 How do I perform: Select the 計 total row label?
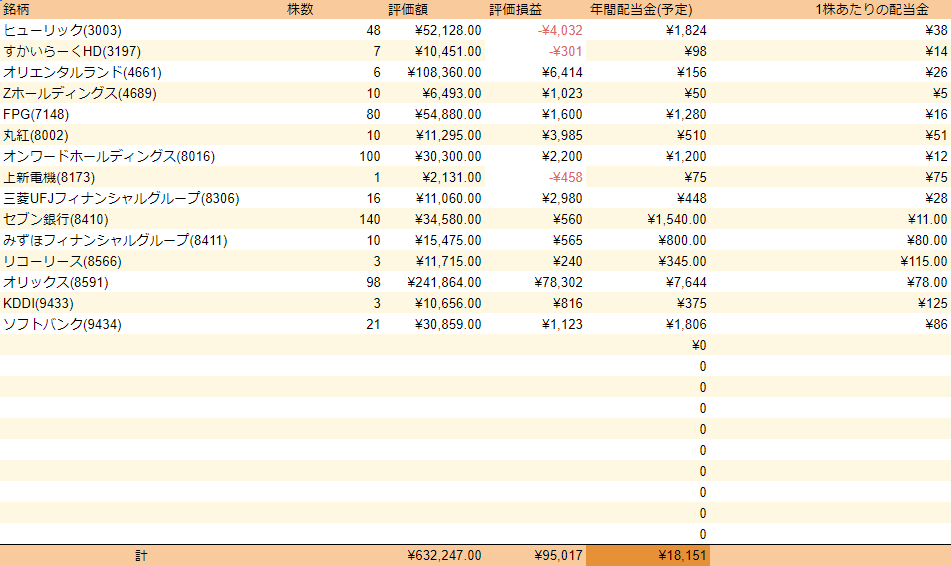141,556
